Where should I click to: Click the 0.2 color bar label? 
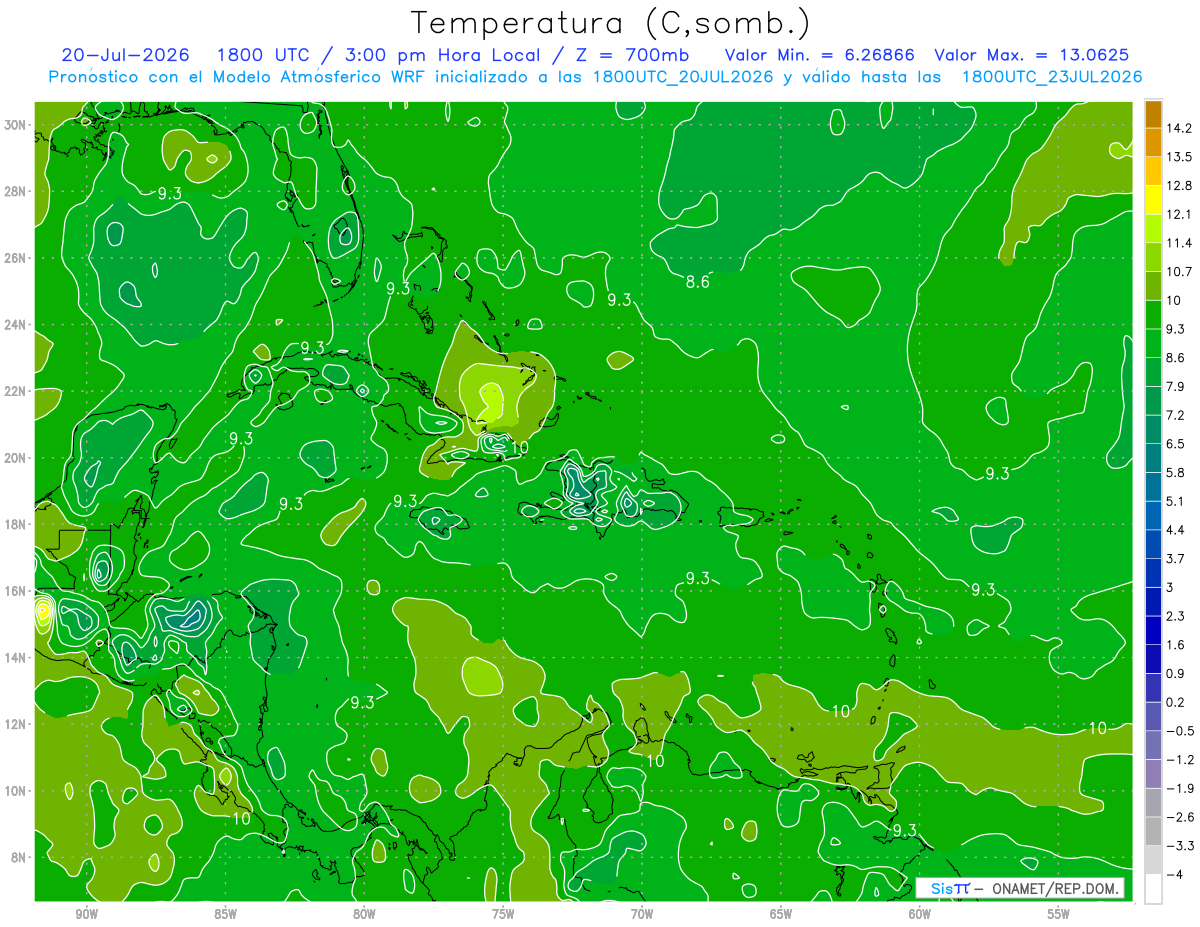(1177, 702)
